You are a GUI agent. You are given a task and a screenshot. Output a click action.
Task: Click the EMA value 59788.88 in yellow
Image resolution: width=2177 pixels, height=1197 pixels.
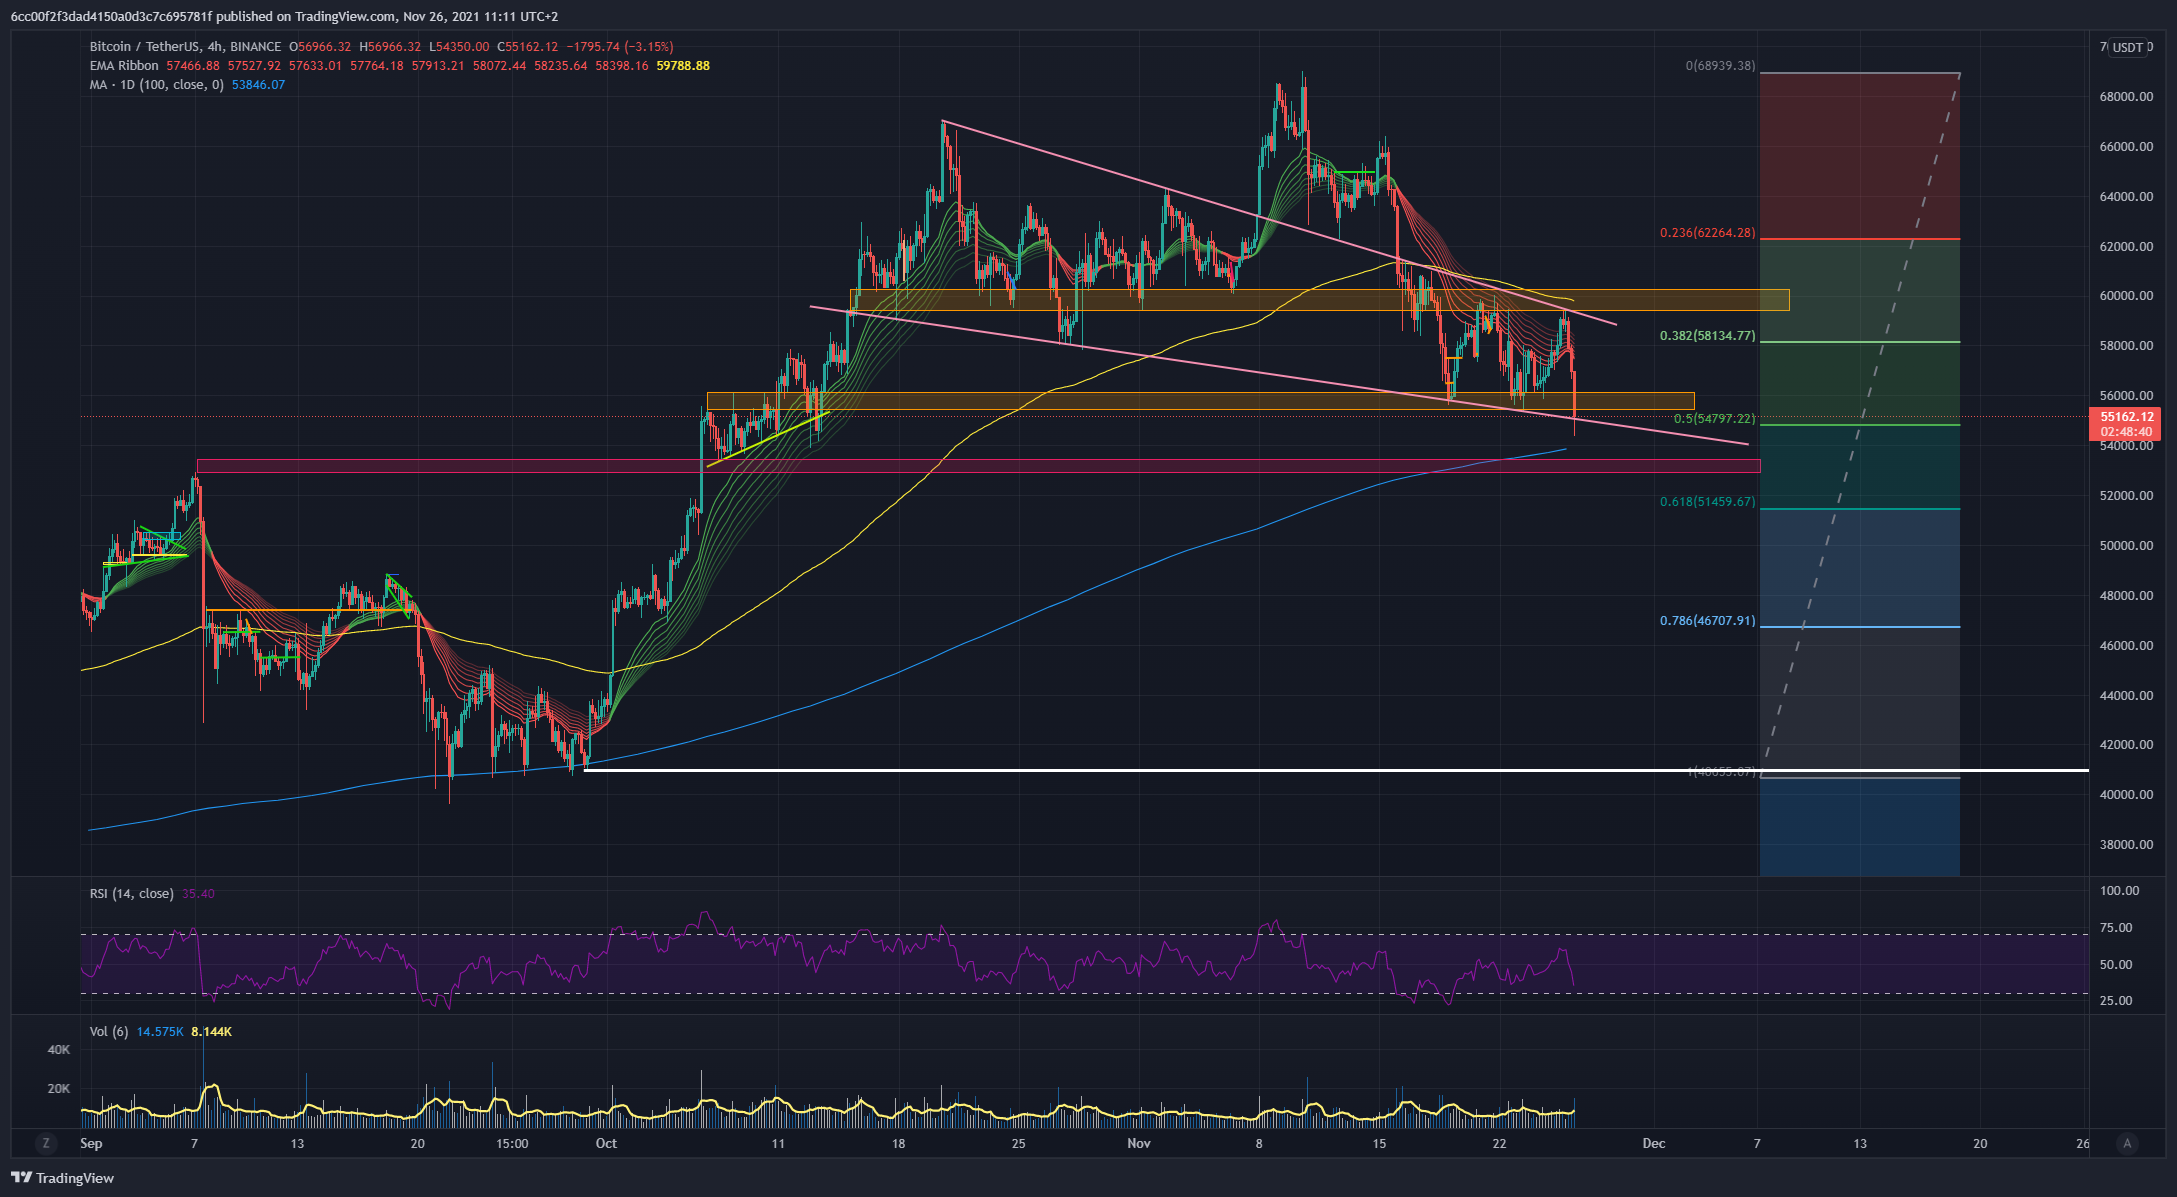pos(683,66)
